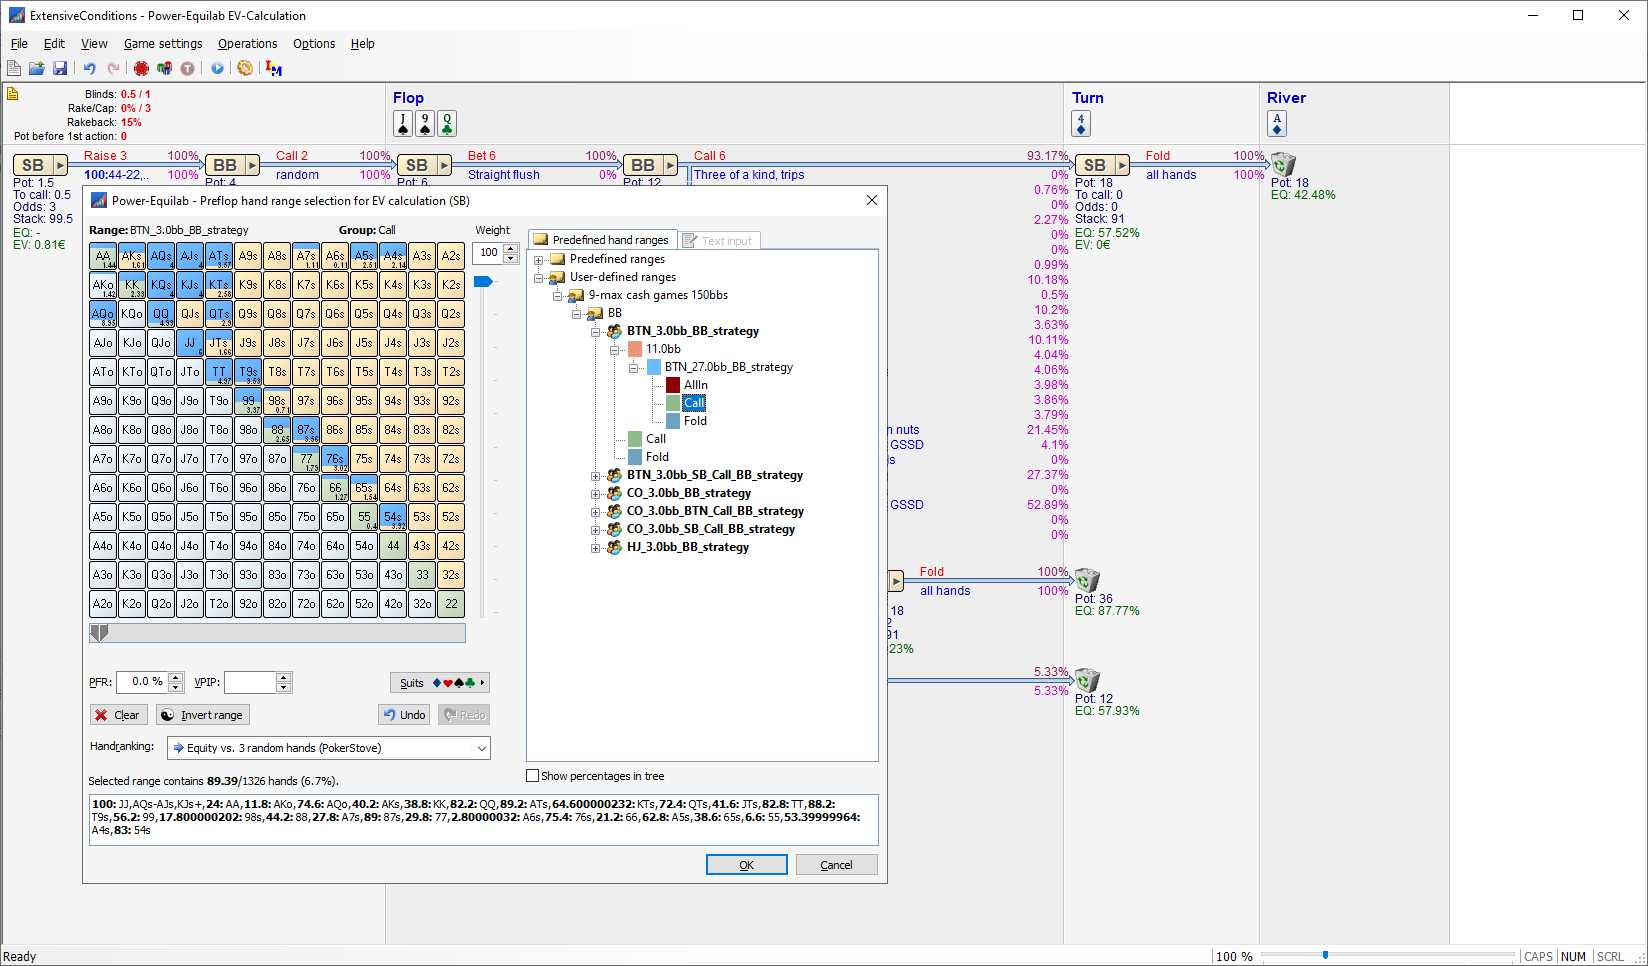Click the grey T chip toolbar icon
Screen dimensions: 1648x966
pos(187,68)
